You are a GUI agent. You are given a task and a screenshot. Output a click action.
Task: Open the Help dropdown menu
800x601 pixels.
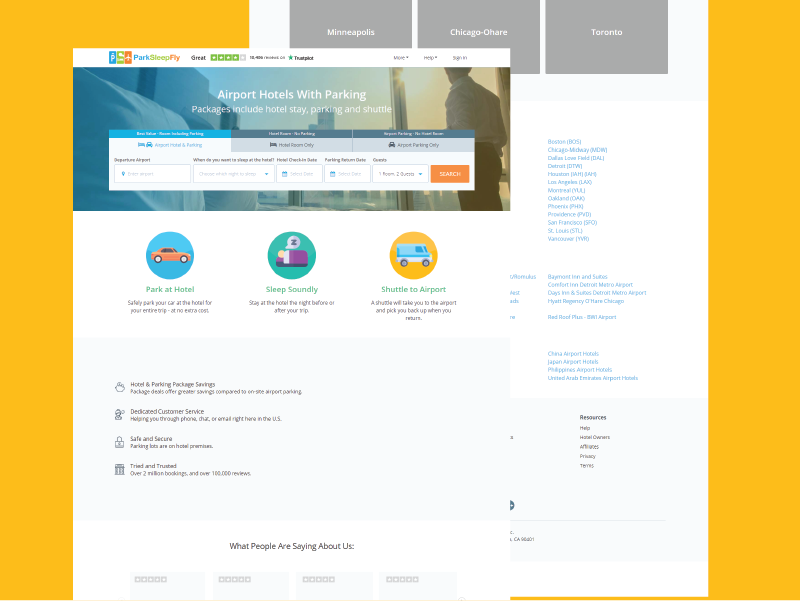(430, 58)
